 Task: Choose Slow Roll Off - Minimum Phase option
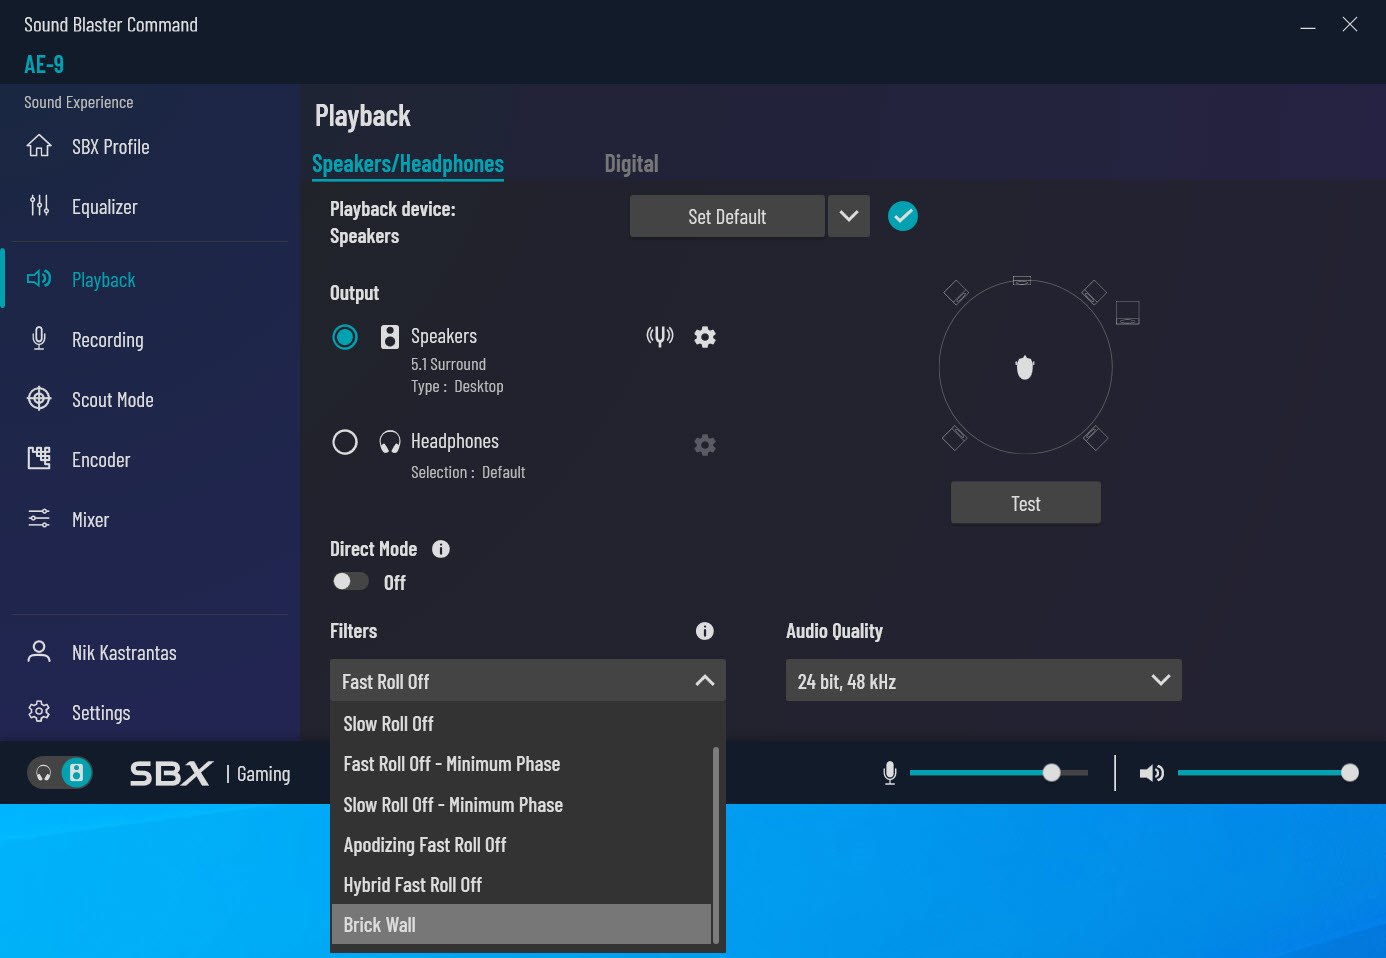521,805
